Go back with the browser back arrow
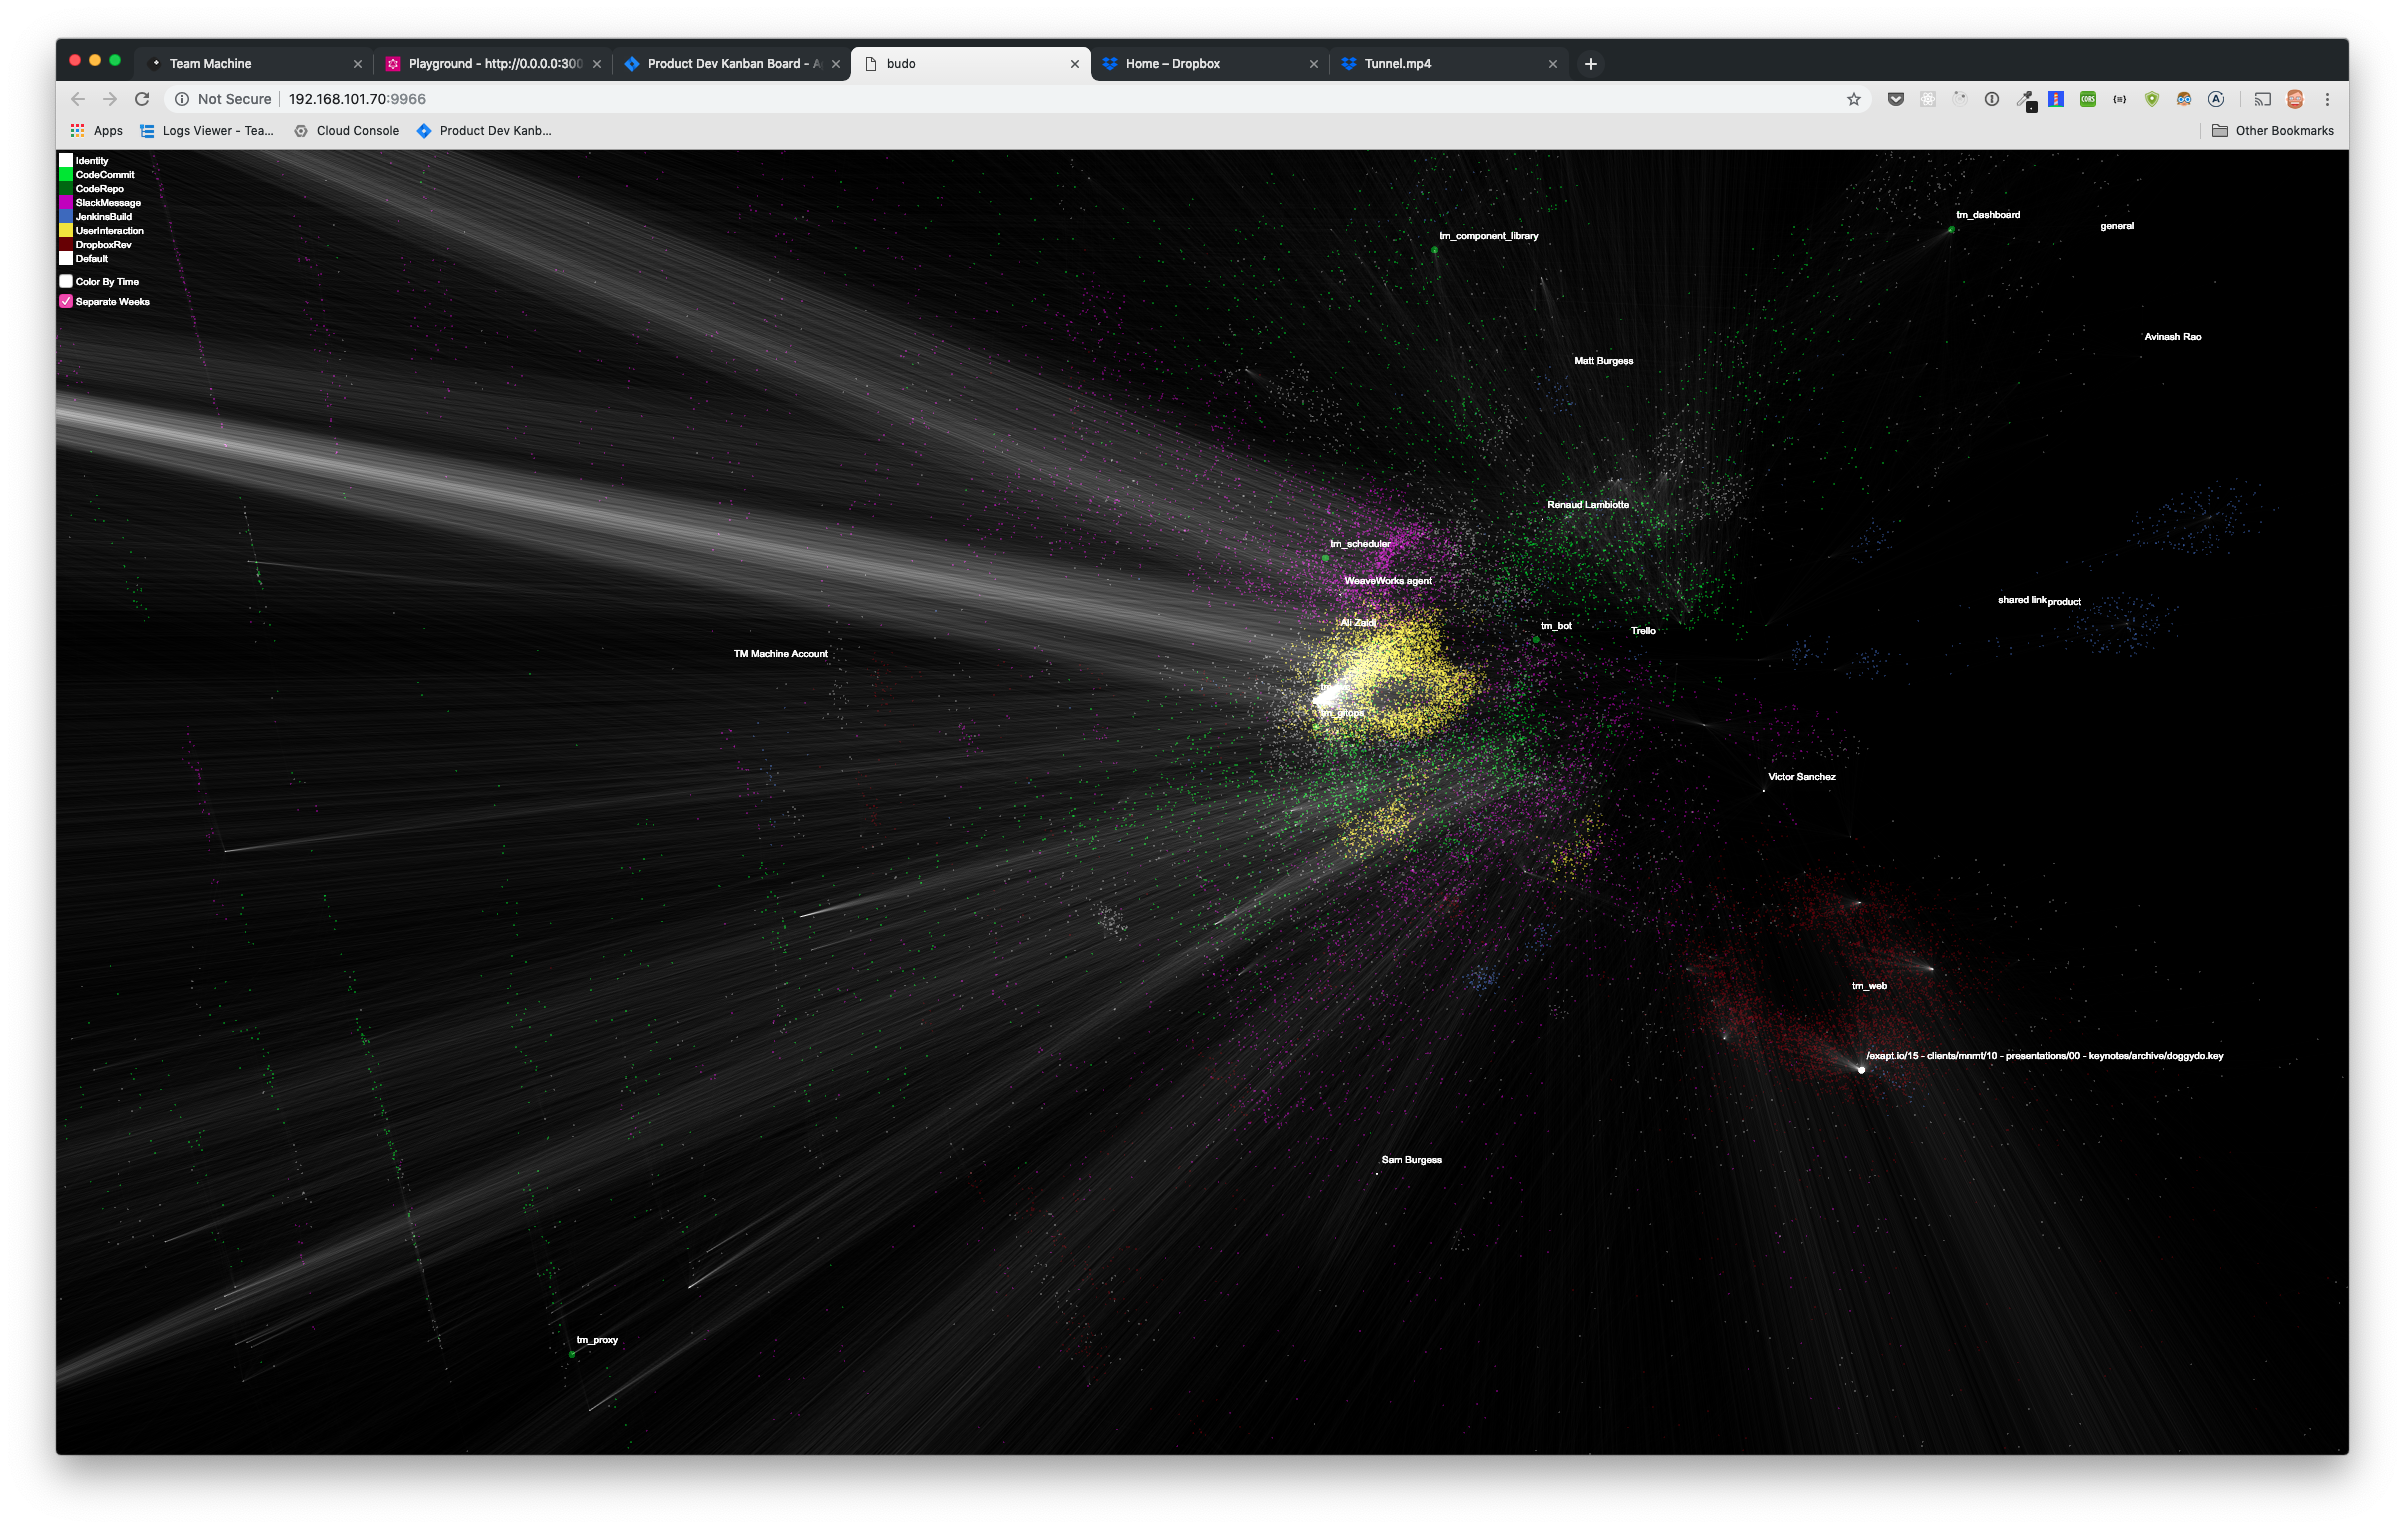Image resolution: width=2405 pixels, height=1529 pixels. (78, 99)
